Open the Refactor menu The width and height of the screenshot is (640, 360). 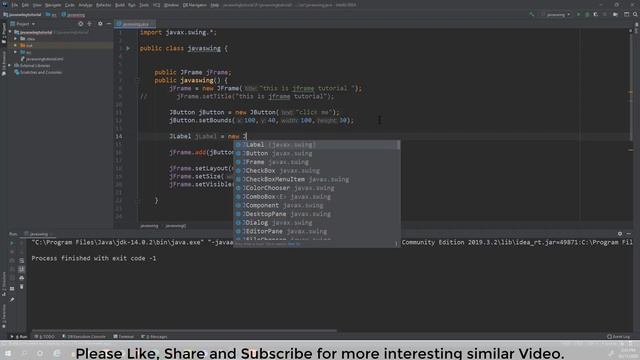tap(103, 5)
